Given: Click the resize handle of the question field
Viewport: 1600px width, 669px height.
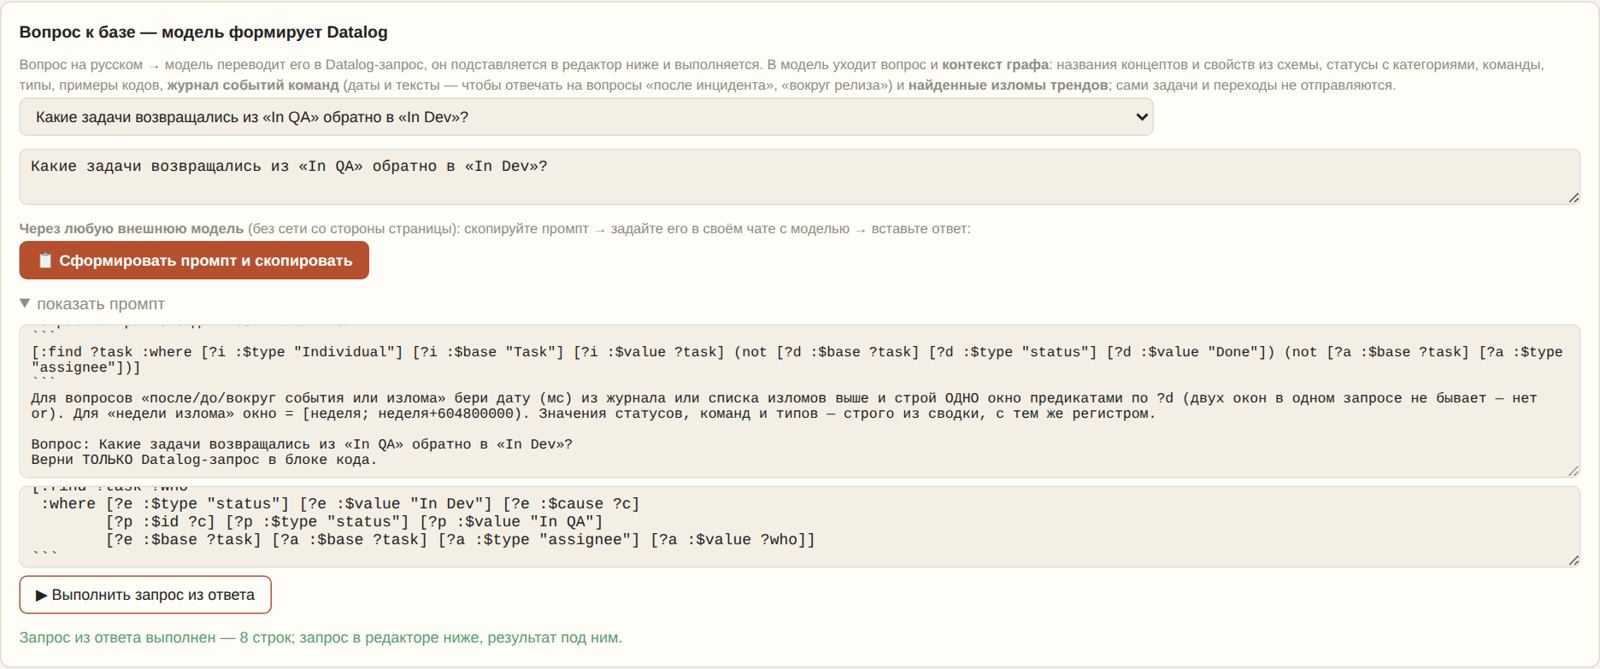Looking at the screenshot, I should (x=1573, y=198).
